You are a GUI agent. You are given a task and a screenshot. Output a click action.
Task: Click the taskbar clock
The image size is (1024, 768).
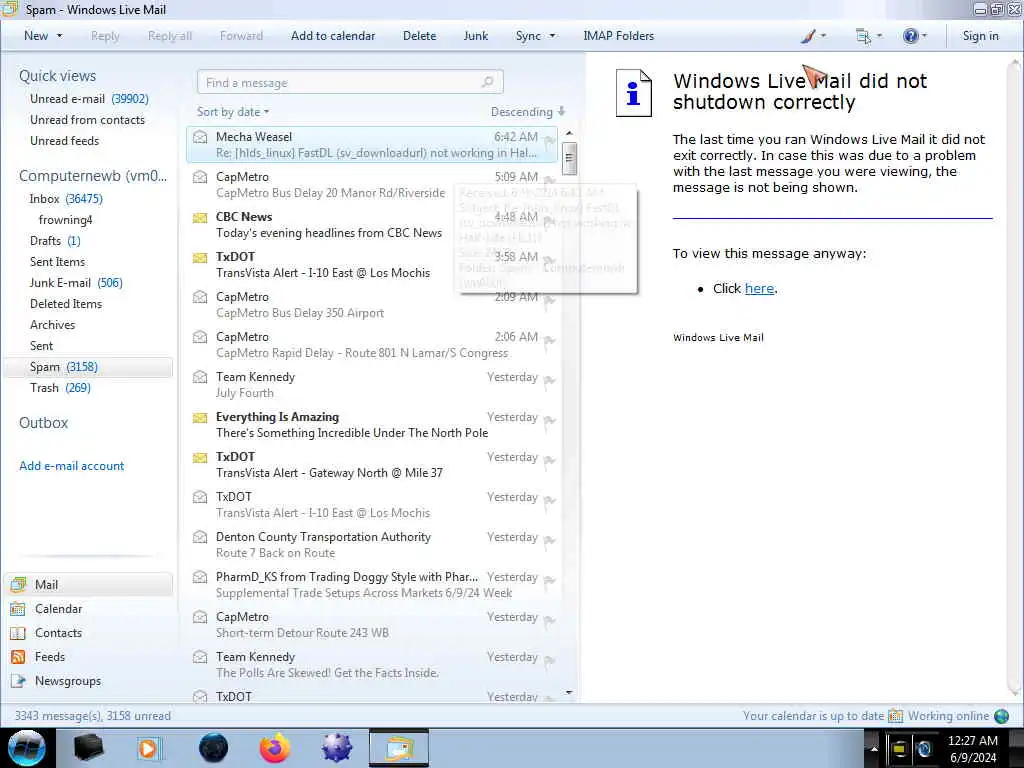(973, 749)
